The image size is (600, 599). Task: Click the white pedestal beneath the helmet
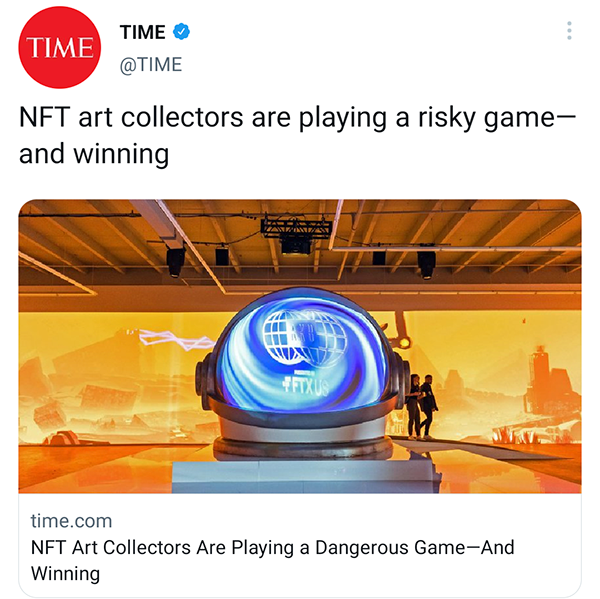pos(304,476)
